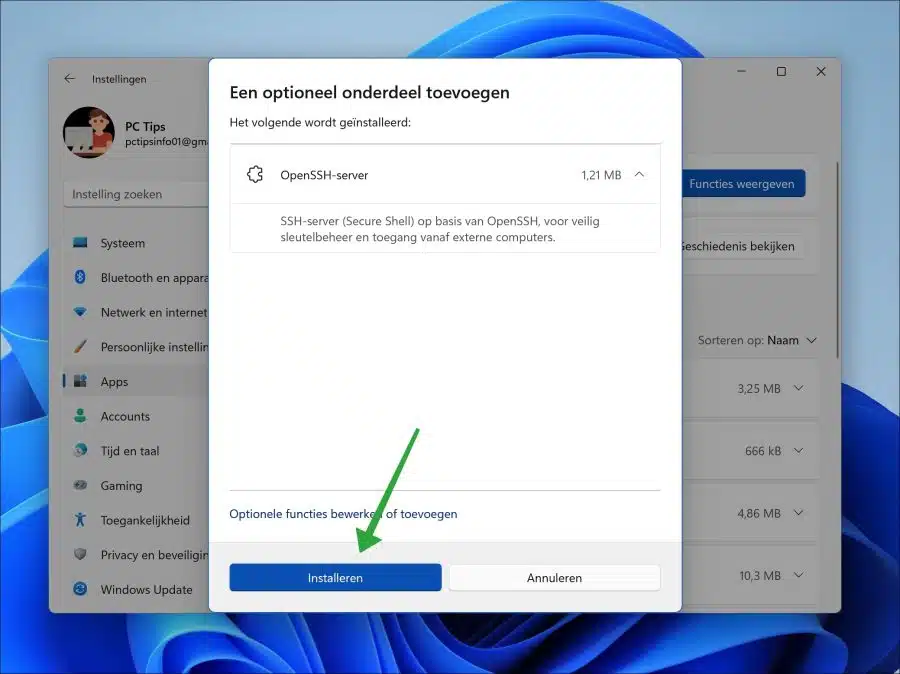Click the Netwerk wifi icon

[80, 312]
